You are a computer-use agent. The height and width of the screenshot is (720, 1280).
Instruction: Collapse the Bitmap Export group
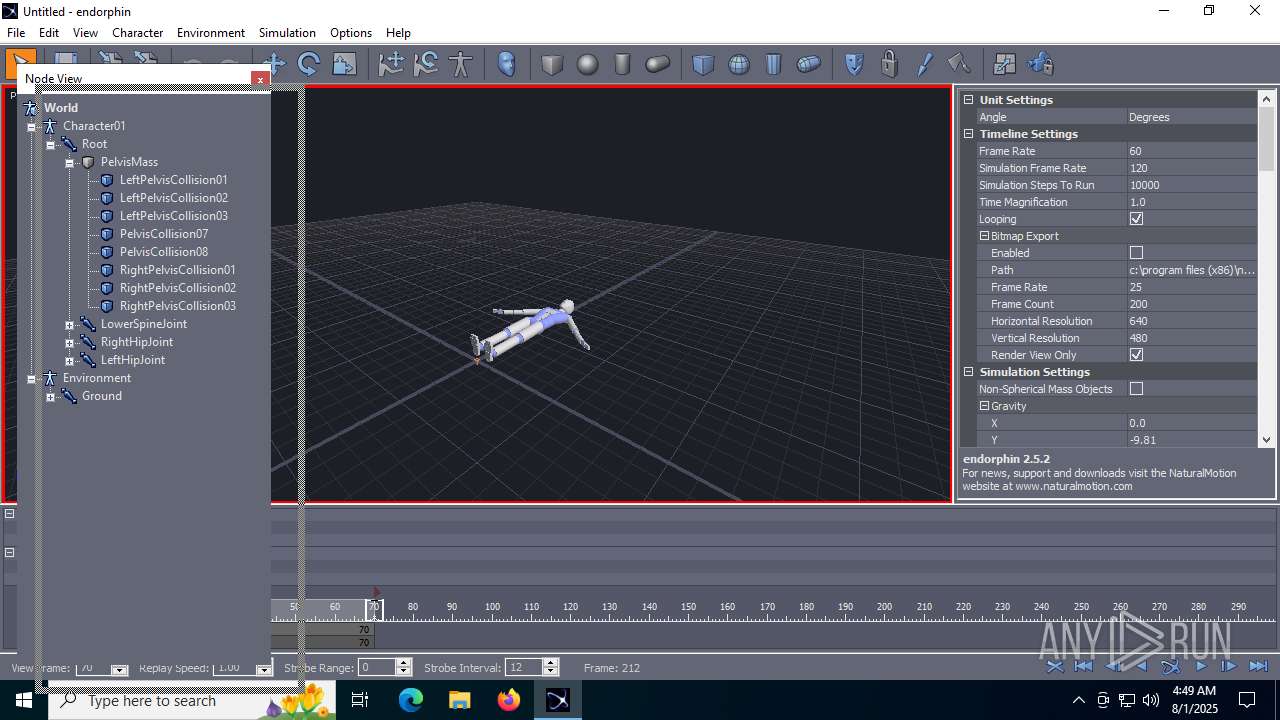[x=984, y=236]
